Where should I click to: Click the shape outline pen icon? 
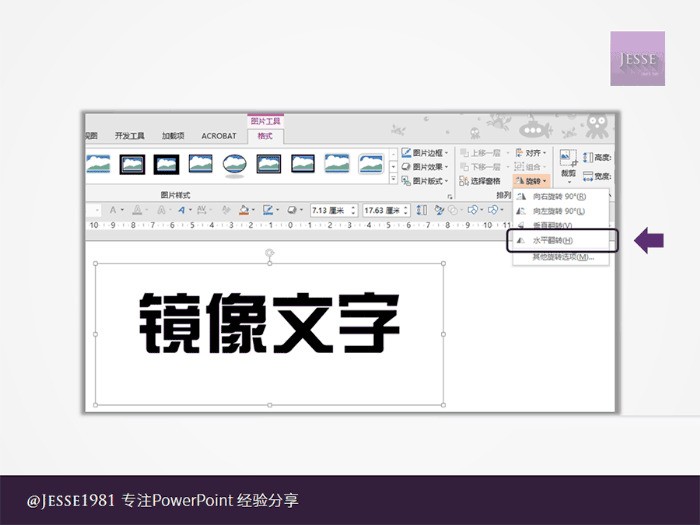pyautogui.click(x=268, y=210)
